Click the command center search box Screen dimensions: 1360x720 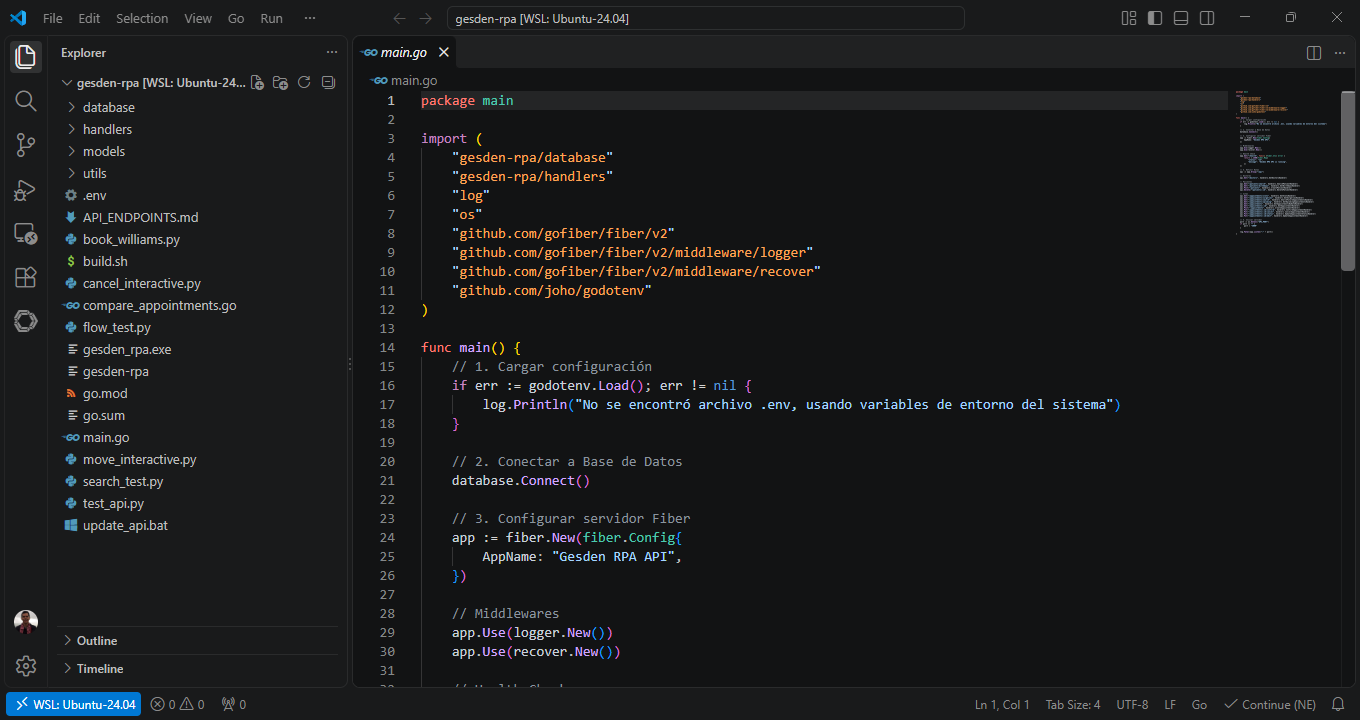pos(706,18)
